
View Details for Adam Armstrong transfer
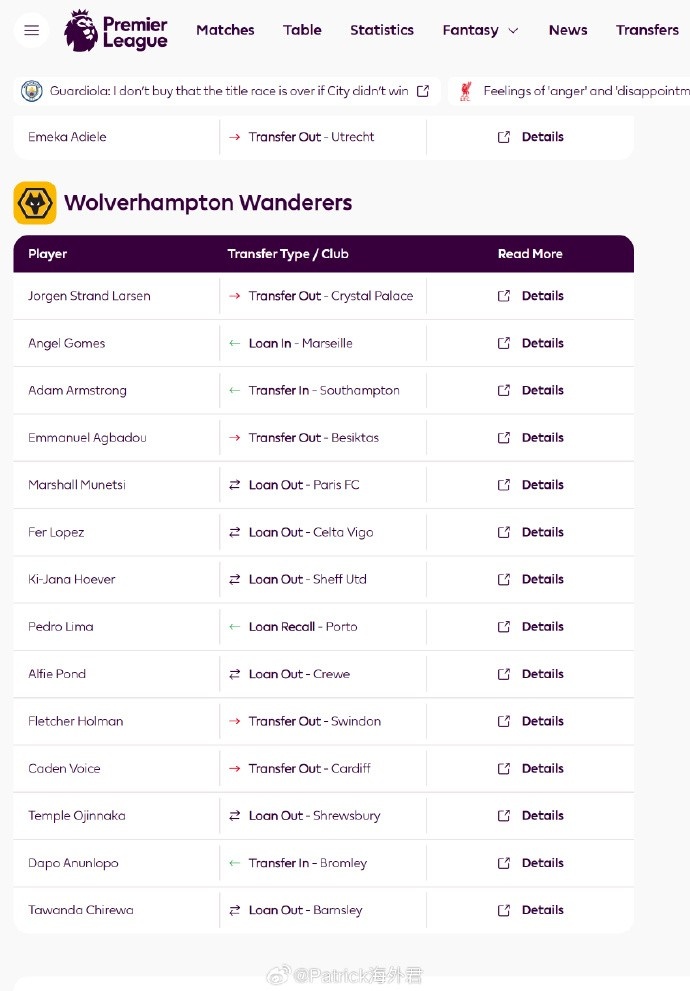click(x=542, y=390)
